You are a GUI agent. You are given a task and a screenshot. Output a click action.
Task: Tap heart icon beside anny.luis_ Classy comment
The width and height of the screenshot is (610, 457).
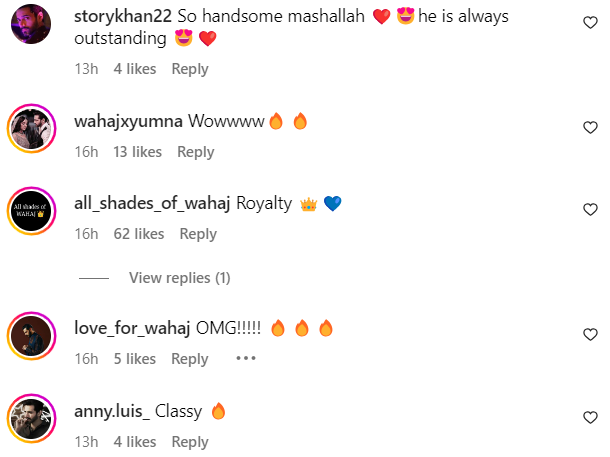click(590, 417)
